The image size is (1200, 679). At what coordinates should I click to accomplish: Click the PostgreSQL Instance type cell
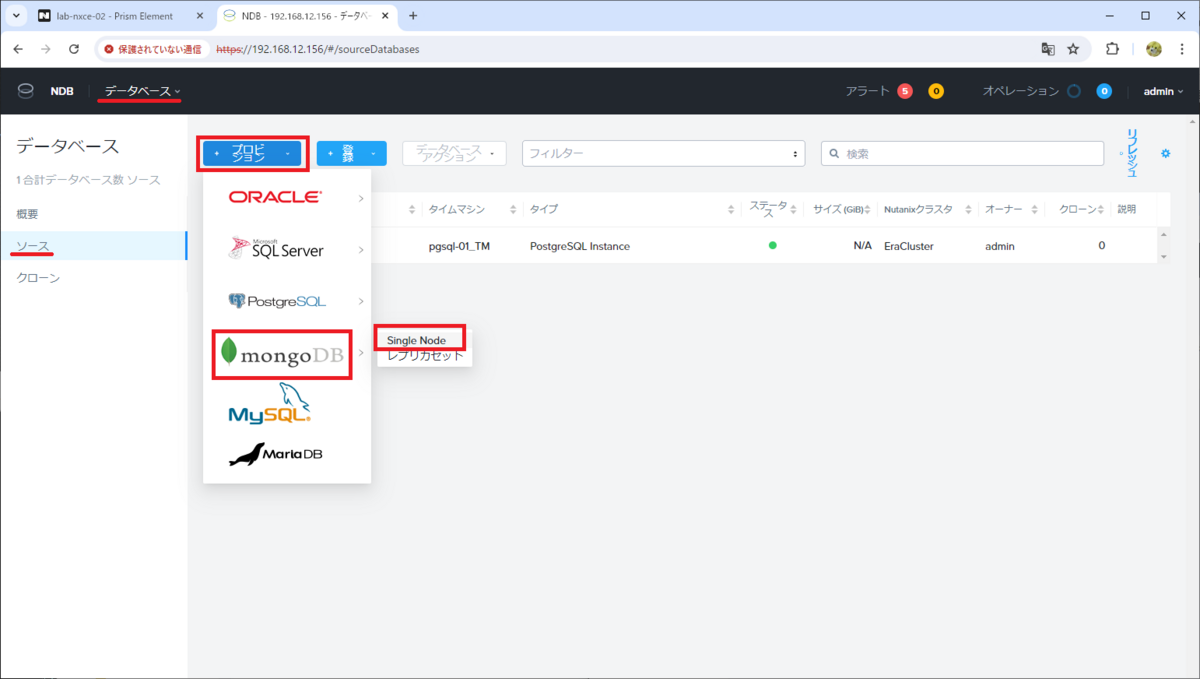coord(580,246)
